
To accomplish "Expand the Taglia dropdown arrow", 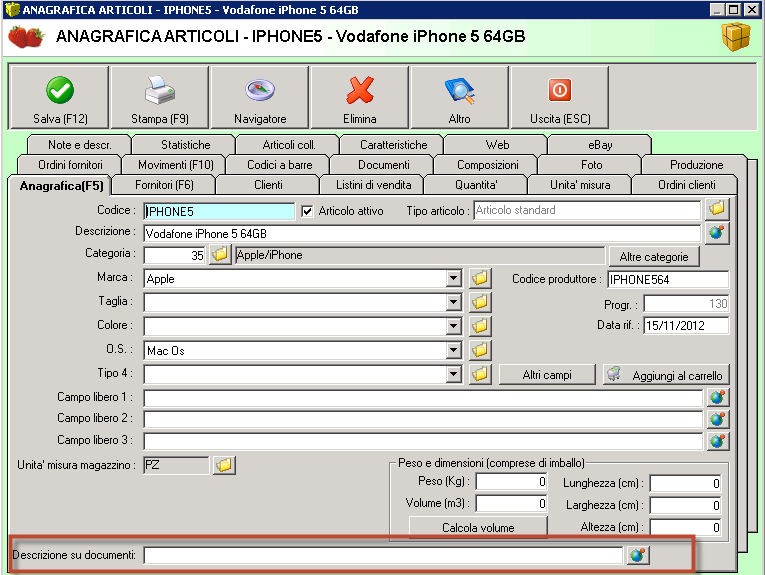I will pos(453,302).
